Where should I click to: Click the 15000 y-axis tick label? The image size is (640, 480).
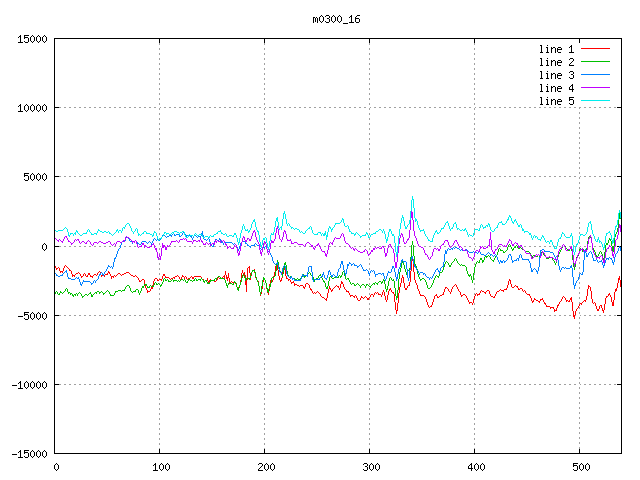[32, 39]
